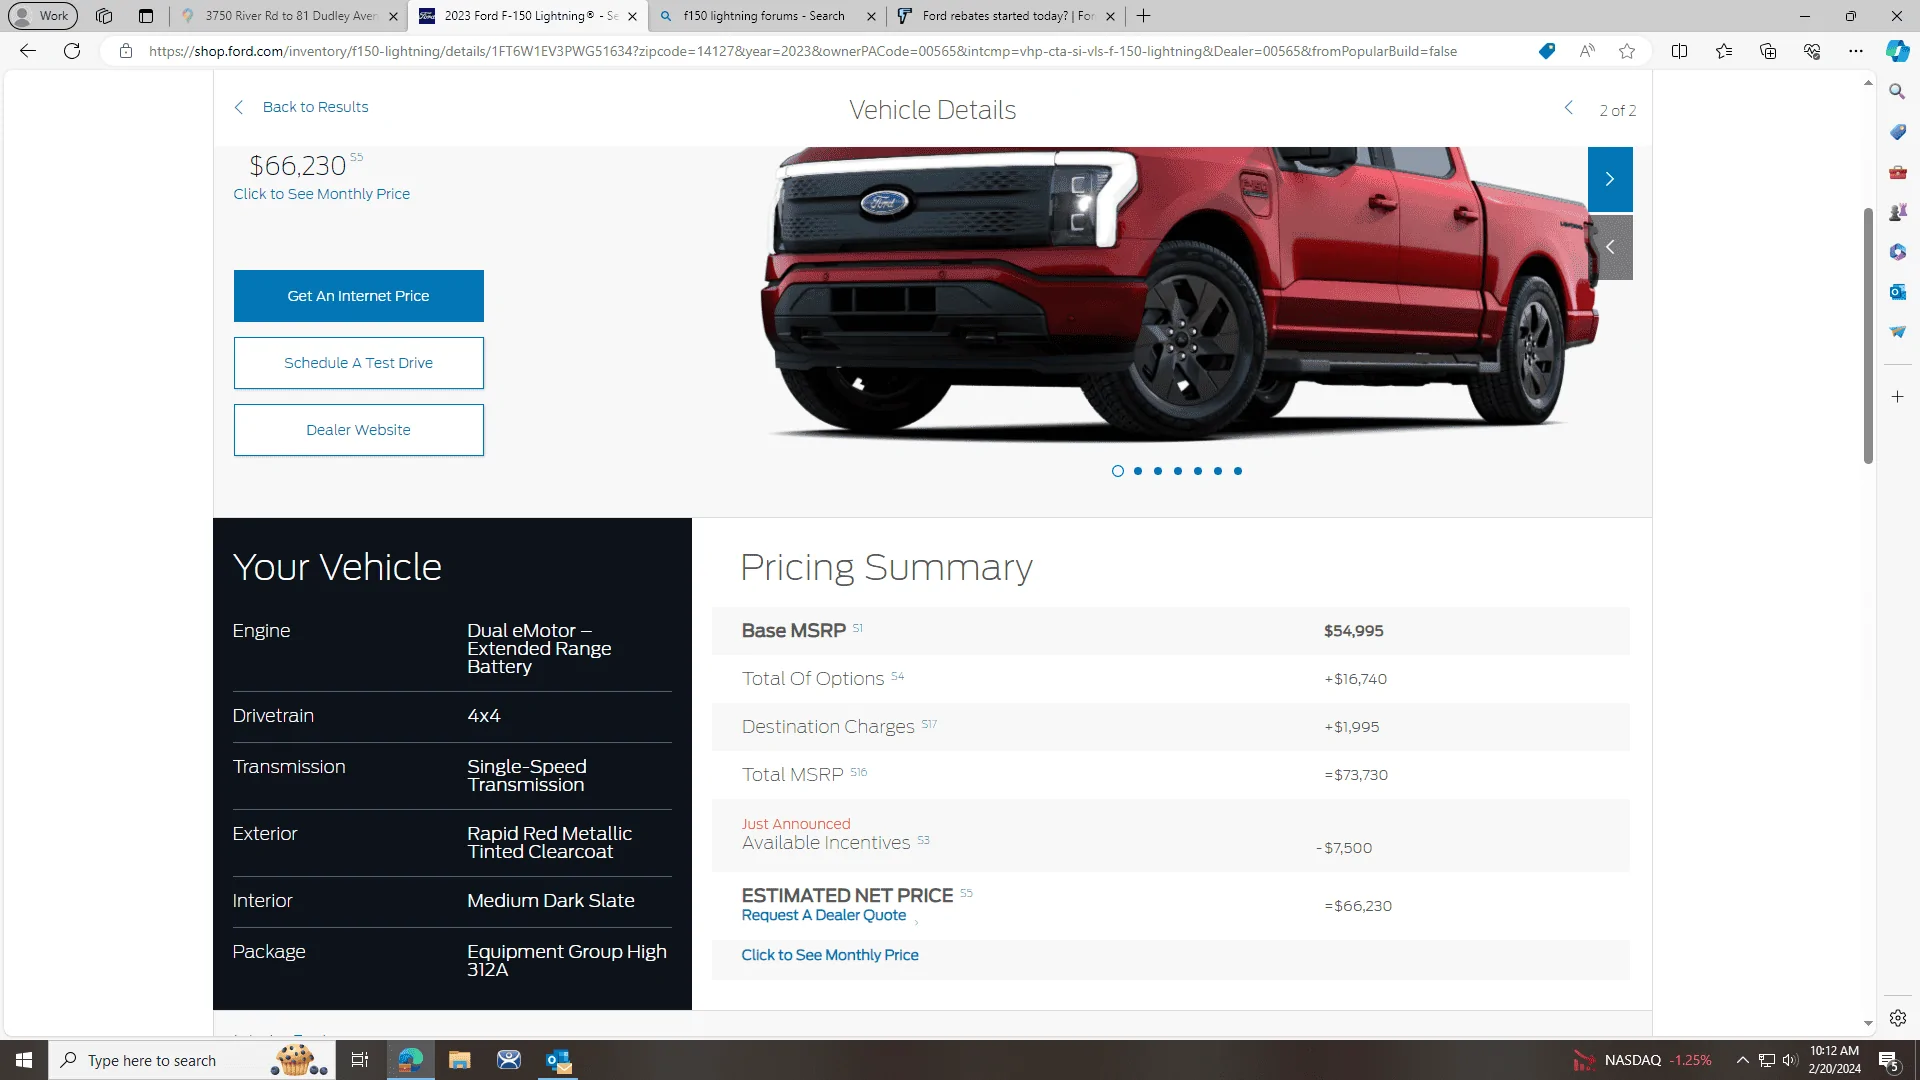Image resolution: width=1920 pixels, height=1080 pixels.
Task: Select the first carousel indicator dot
Action: [1118, 471]
